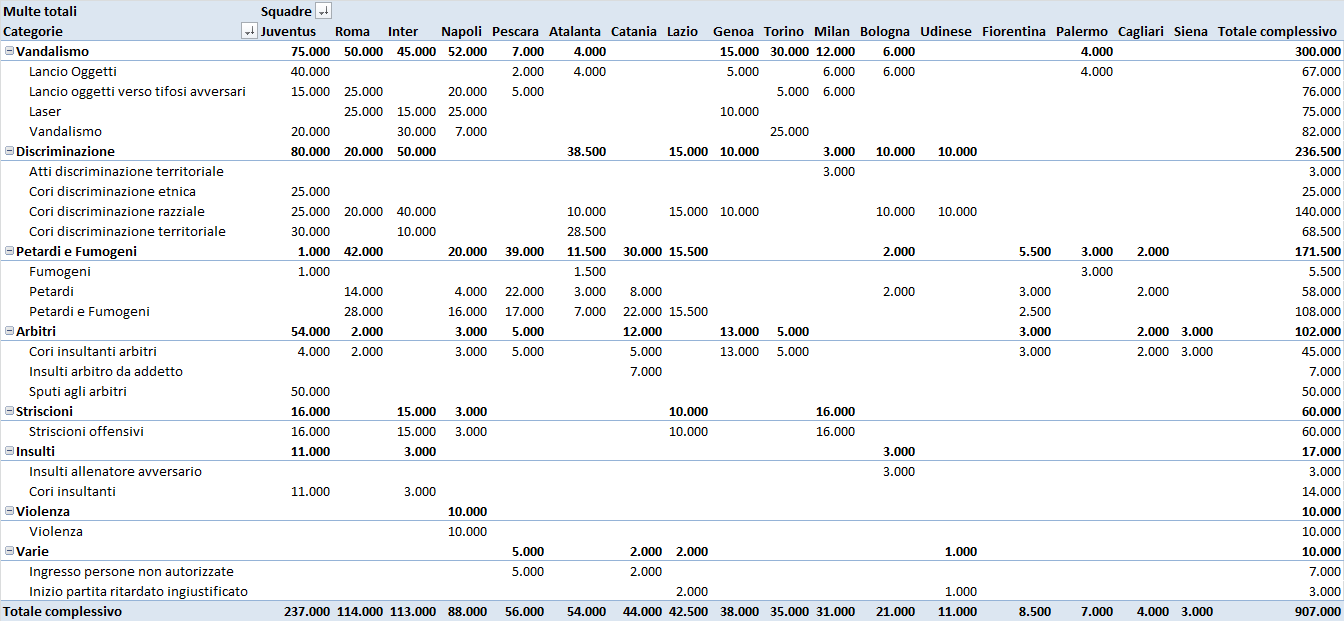Screen dimensions: 1344x621
Task: Select Juventus Sputi agli arbitri 50.000
Action: [310, 391]
